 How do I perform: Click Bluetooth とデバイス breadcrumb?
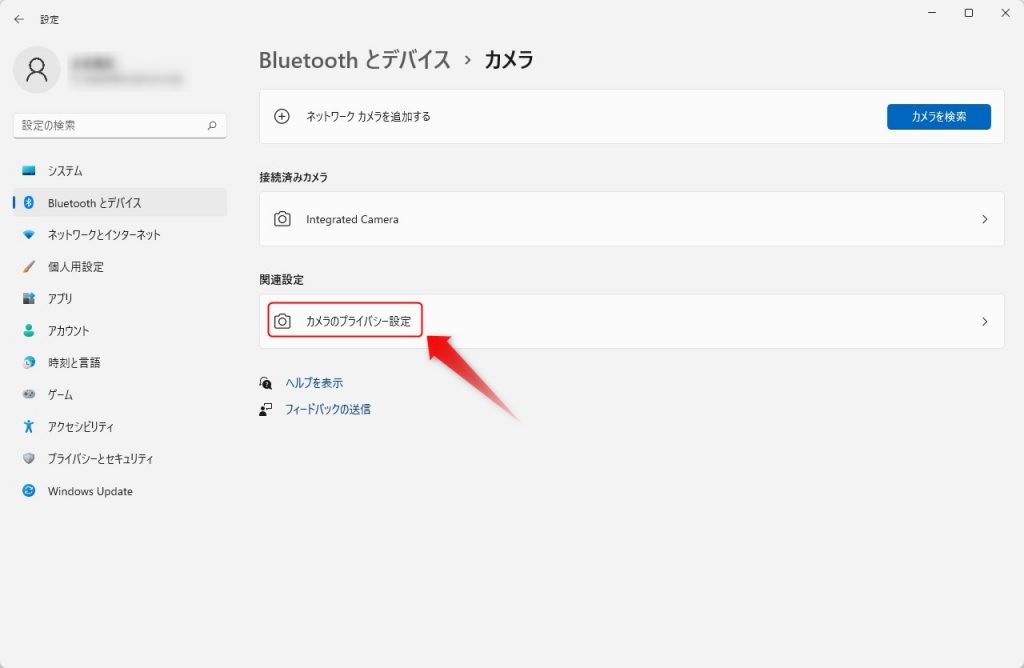pos(355,59)
